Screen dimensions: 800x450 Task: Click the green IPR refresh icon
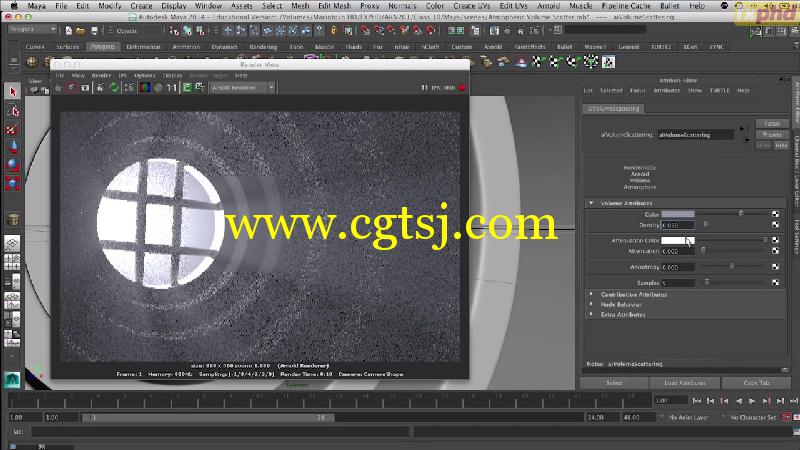point(114,88)
